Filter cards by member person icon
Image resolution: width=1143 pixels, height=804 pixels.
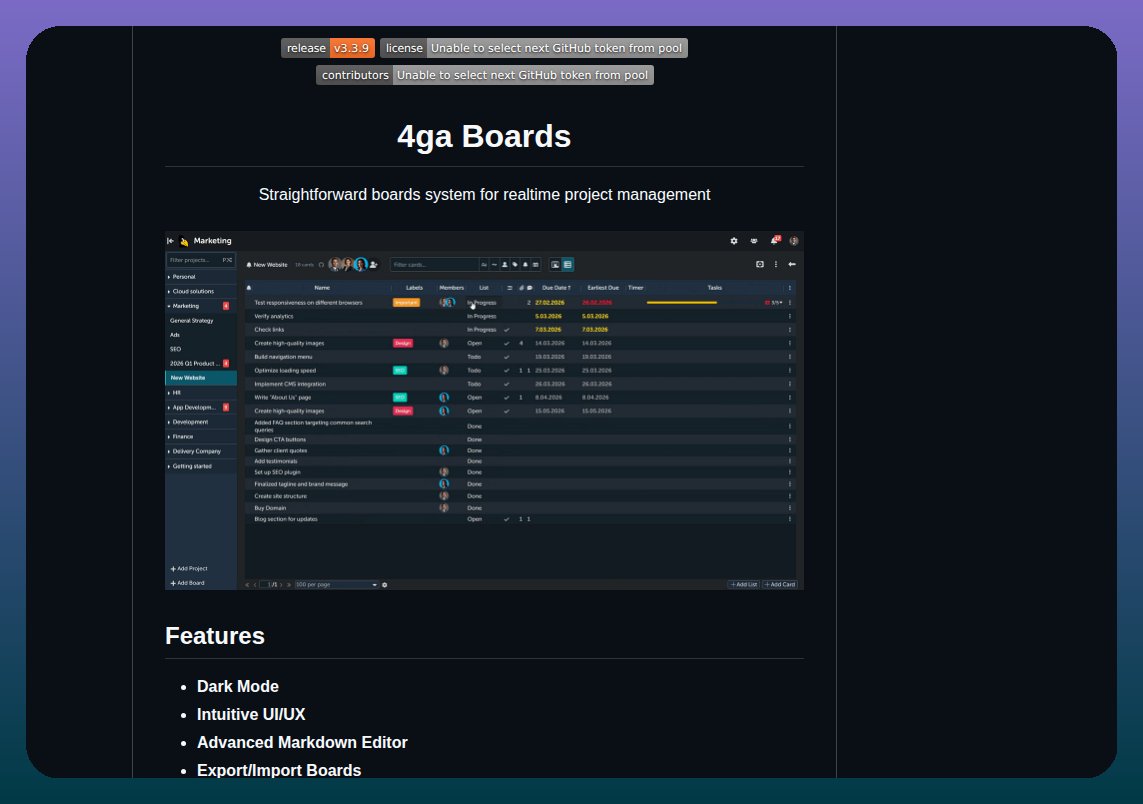[504, 265]
